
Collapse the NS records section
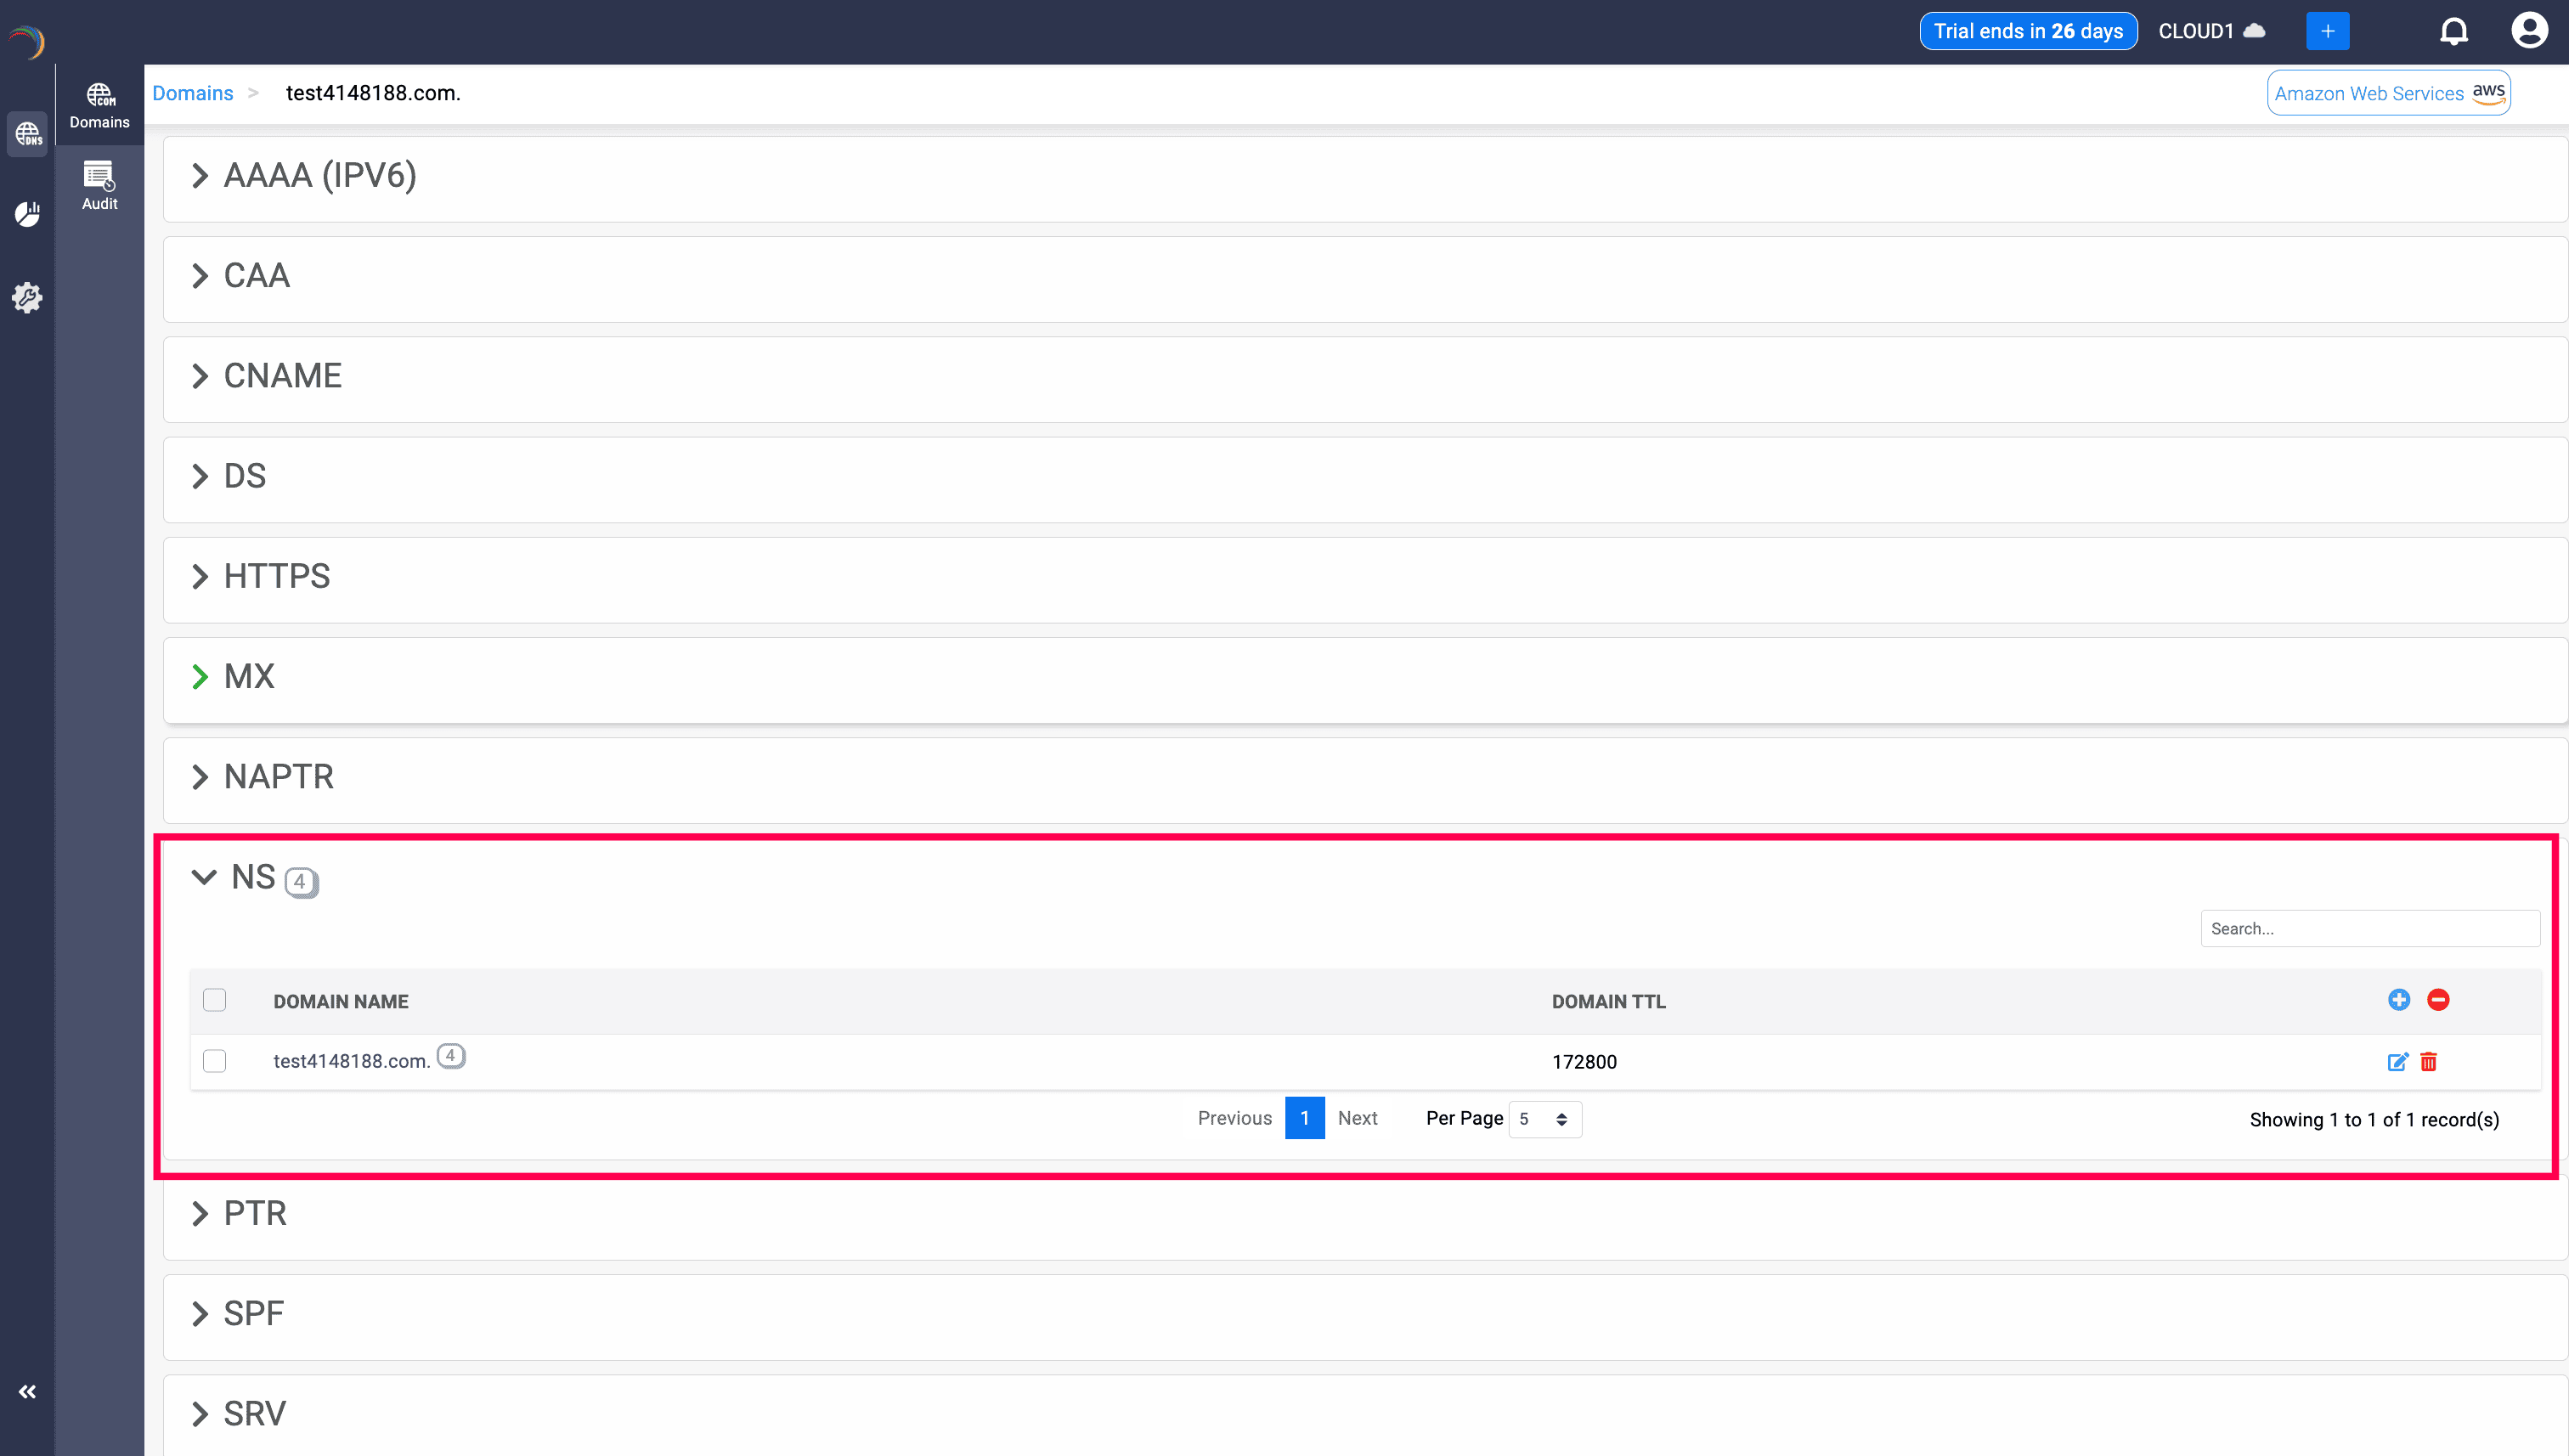tap(204, 878)
